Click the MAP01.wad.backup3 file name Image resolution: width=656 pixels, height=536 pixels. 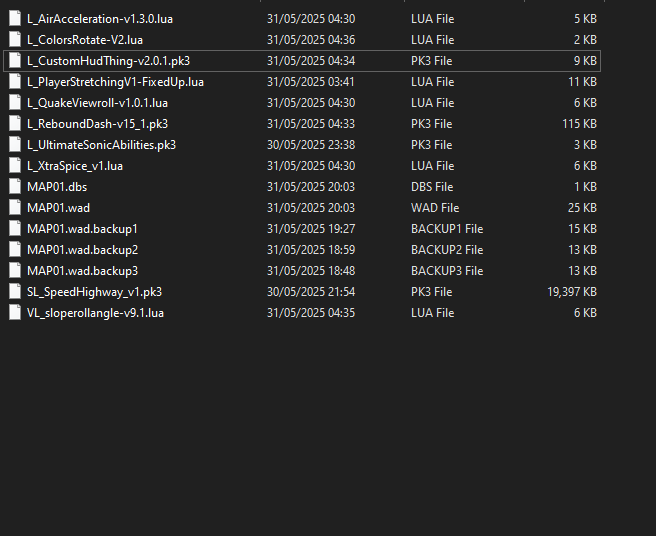point(82,271)
